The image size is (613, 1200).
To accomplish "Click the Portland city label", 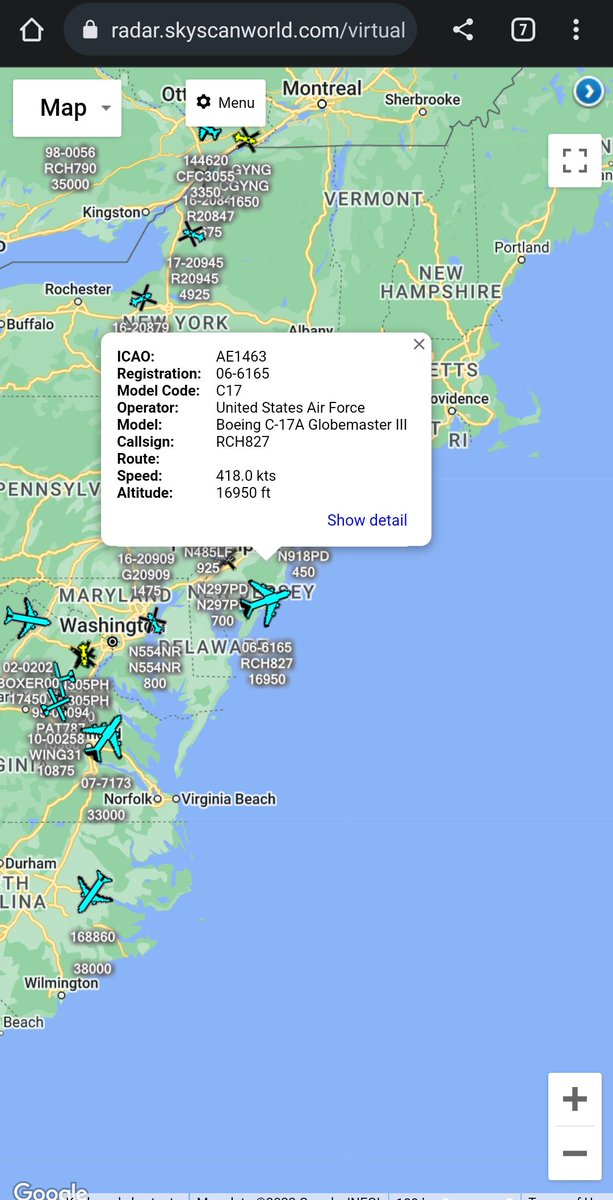I will [x=522, y=247].
